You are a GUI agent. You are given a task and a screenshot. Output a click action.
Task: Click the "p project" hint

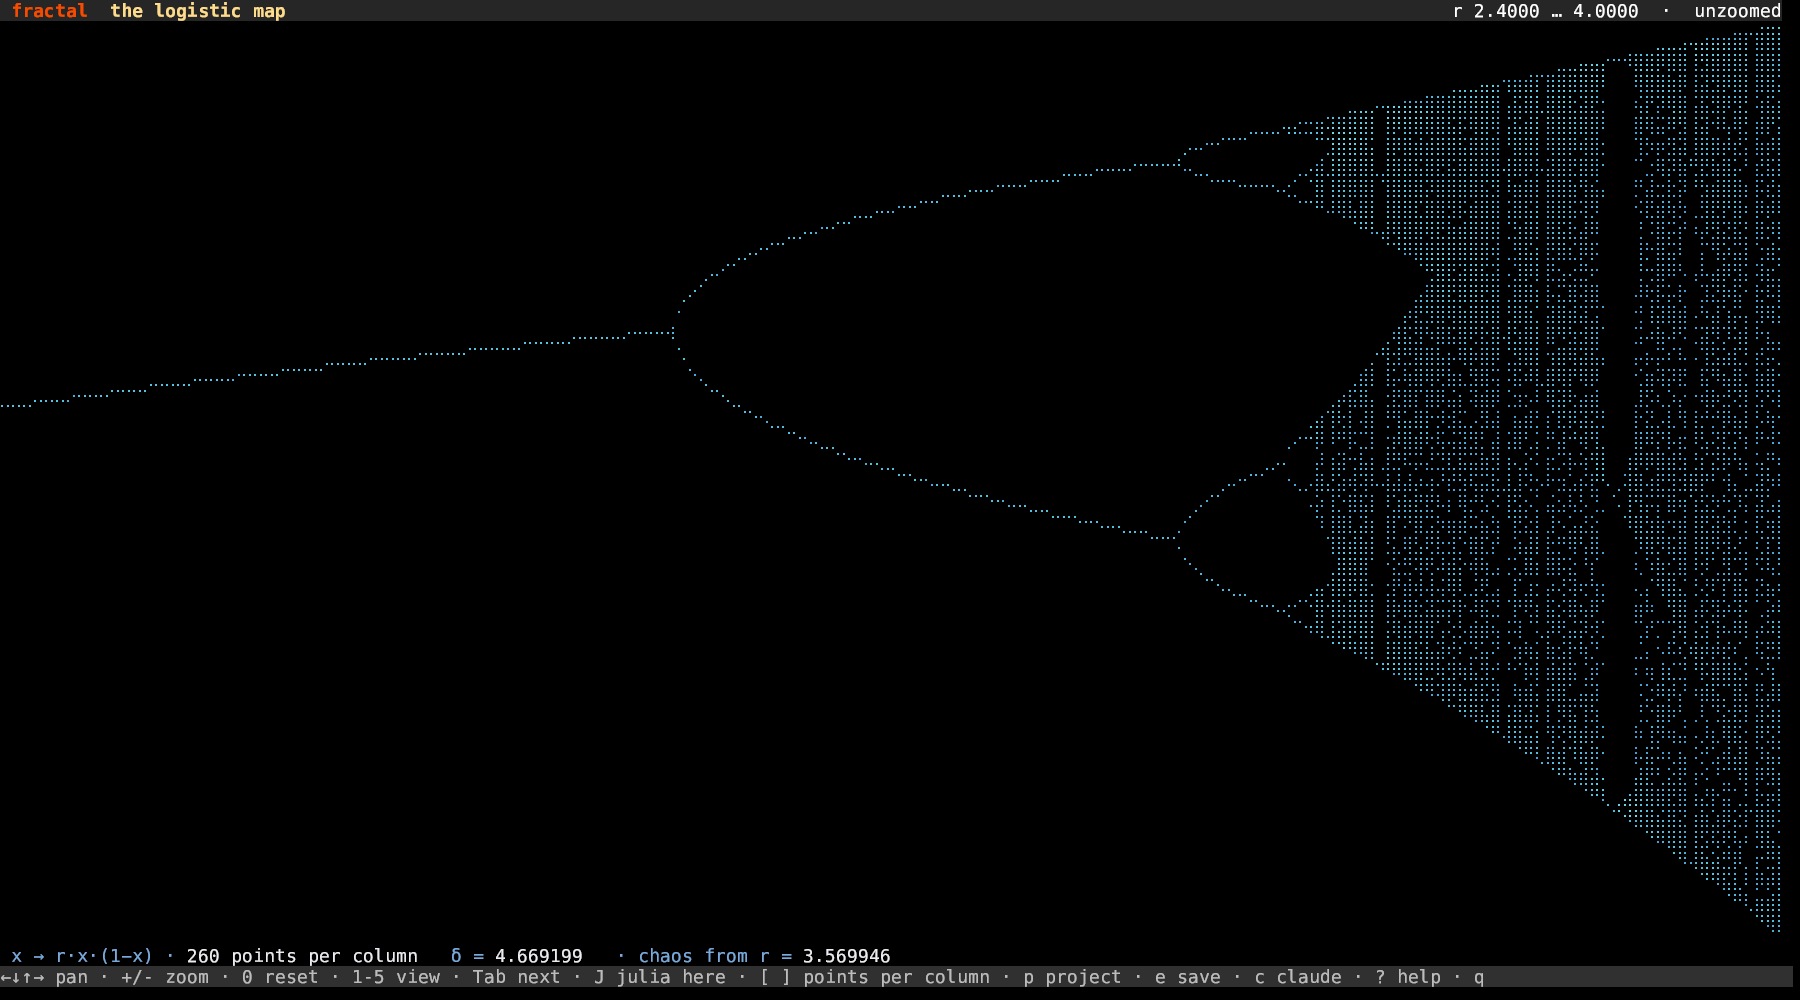[x=1072, y=977]
